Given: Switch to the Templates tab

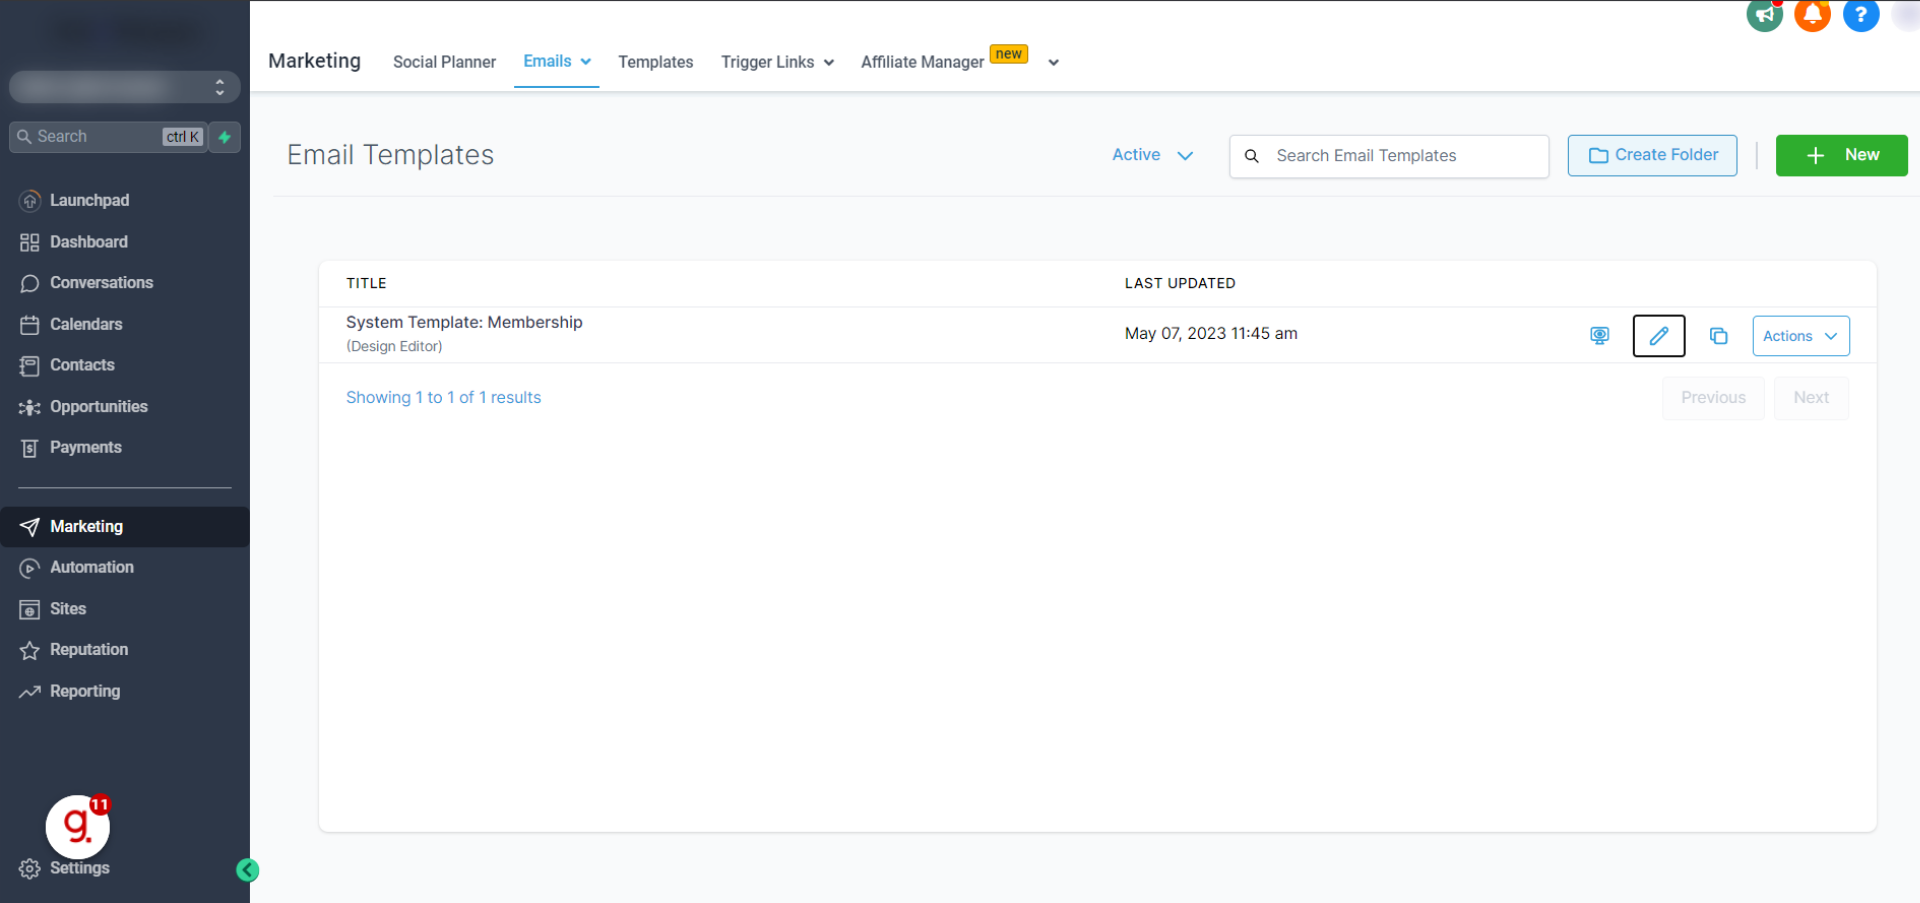Looking at the screenshot, I should coord(655,62).
